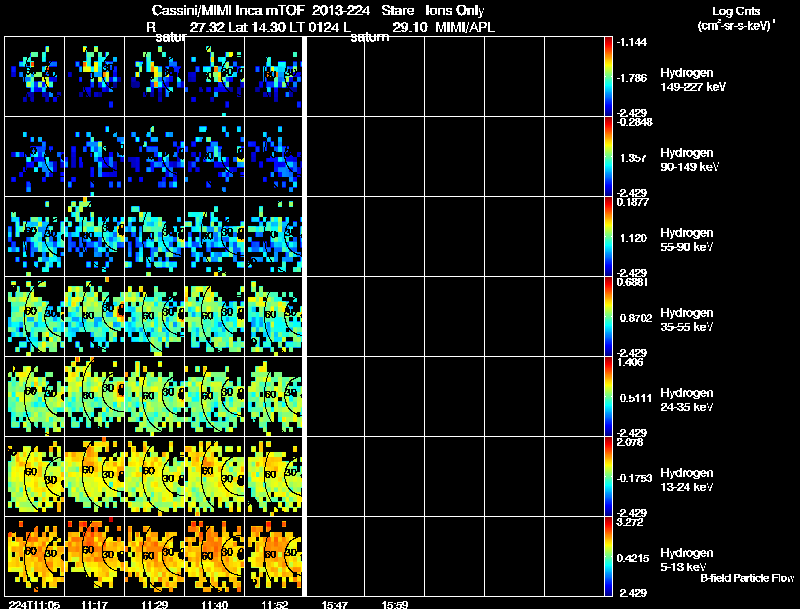Viewport: 800px width, 609px height.
Task: Click the empty 55-90 keV panel at 15:47
Action: tap(335, 236)
